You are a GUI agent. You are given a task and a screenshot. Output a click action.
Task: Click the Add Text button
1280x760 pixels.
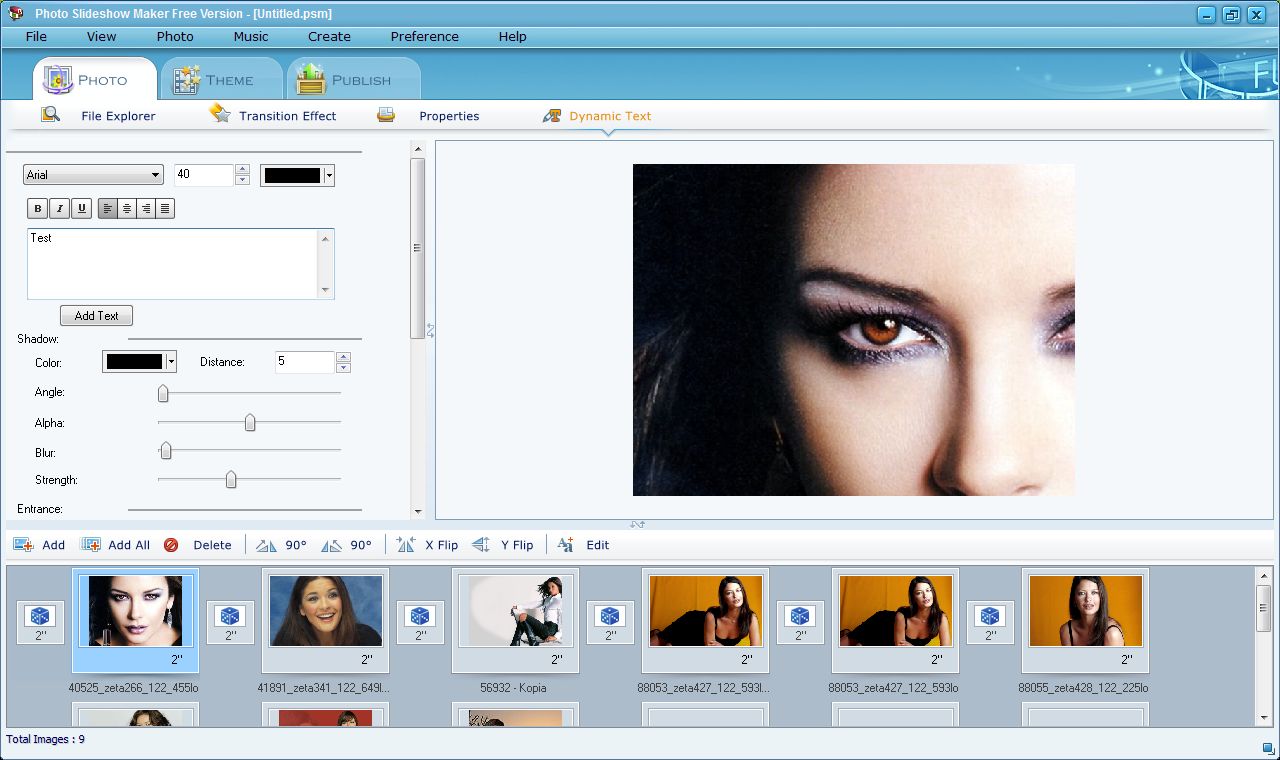[x=96, y=315]
